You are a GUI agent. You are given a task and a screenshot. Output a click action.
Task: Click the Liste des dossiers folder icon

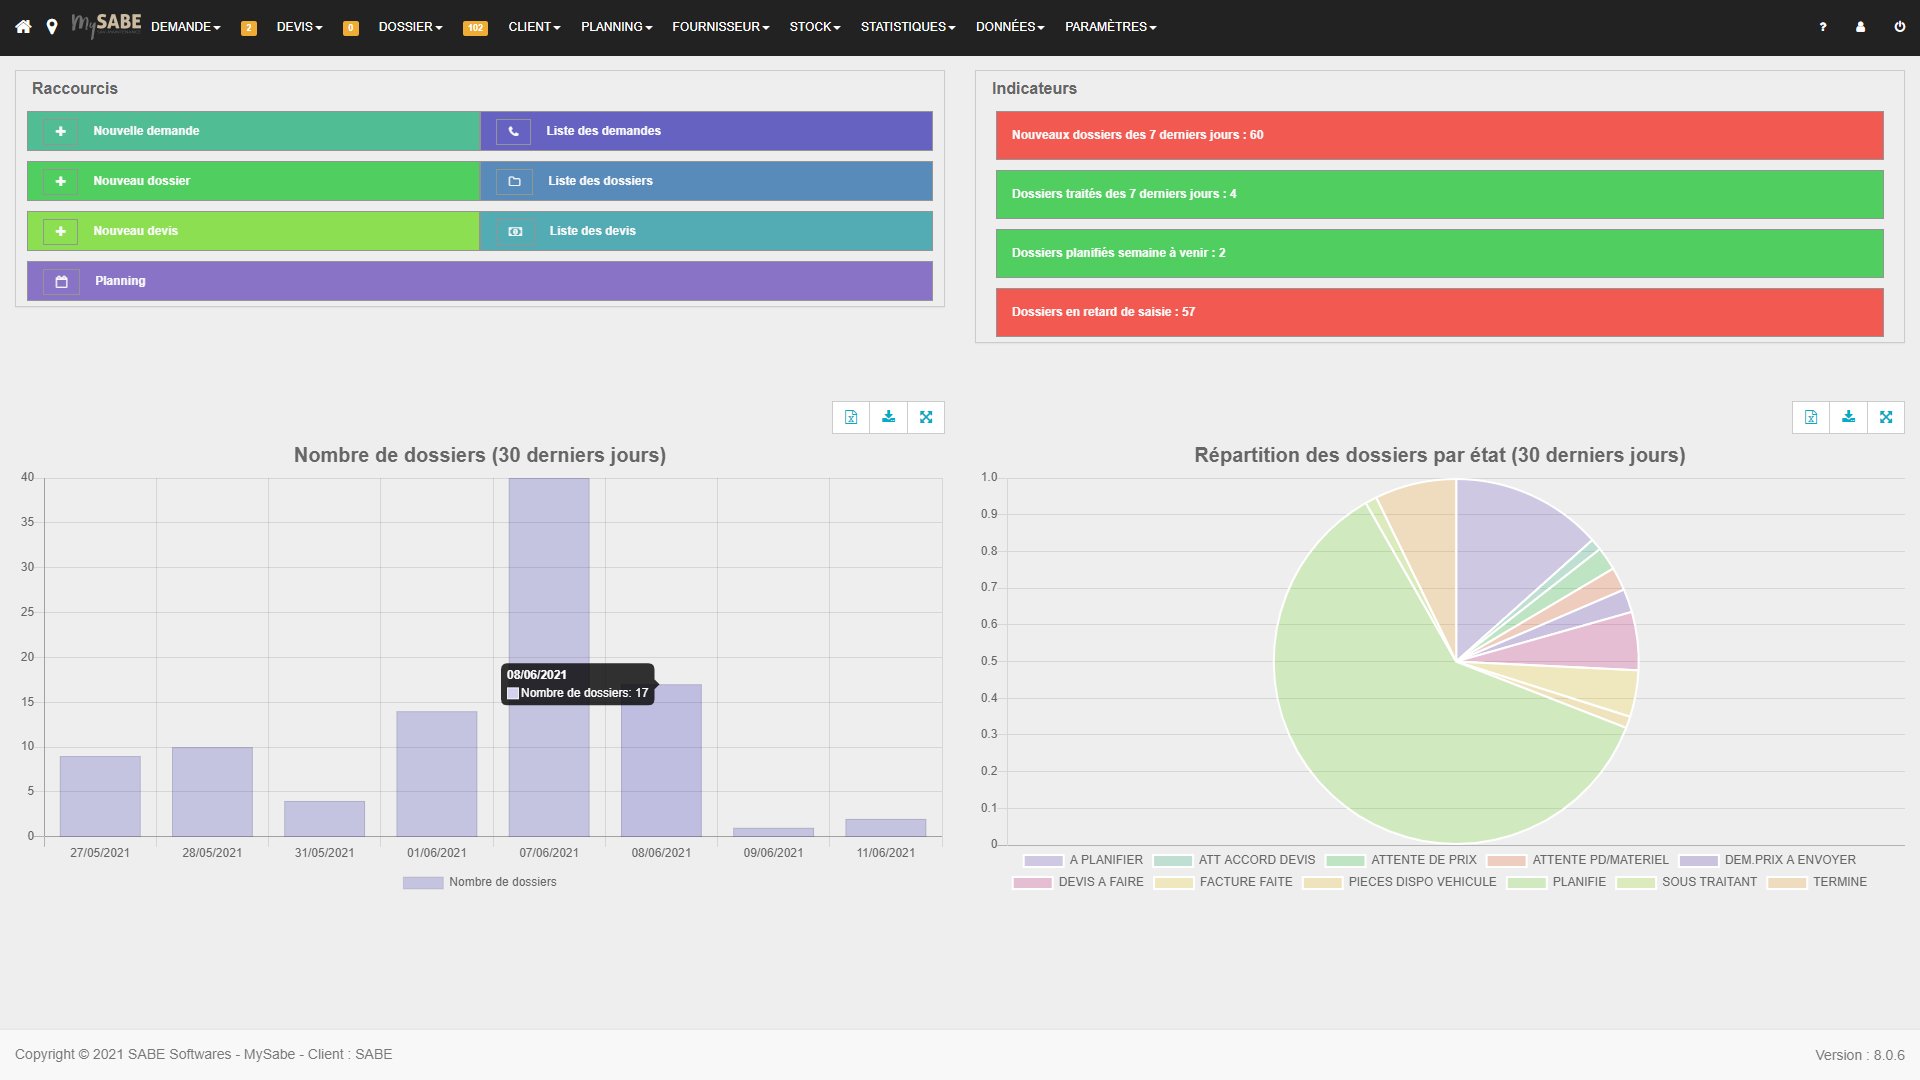(x=514, y=181)
